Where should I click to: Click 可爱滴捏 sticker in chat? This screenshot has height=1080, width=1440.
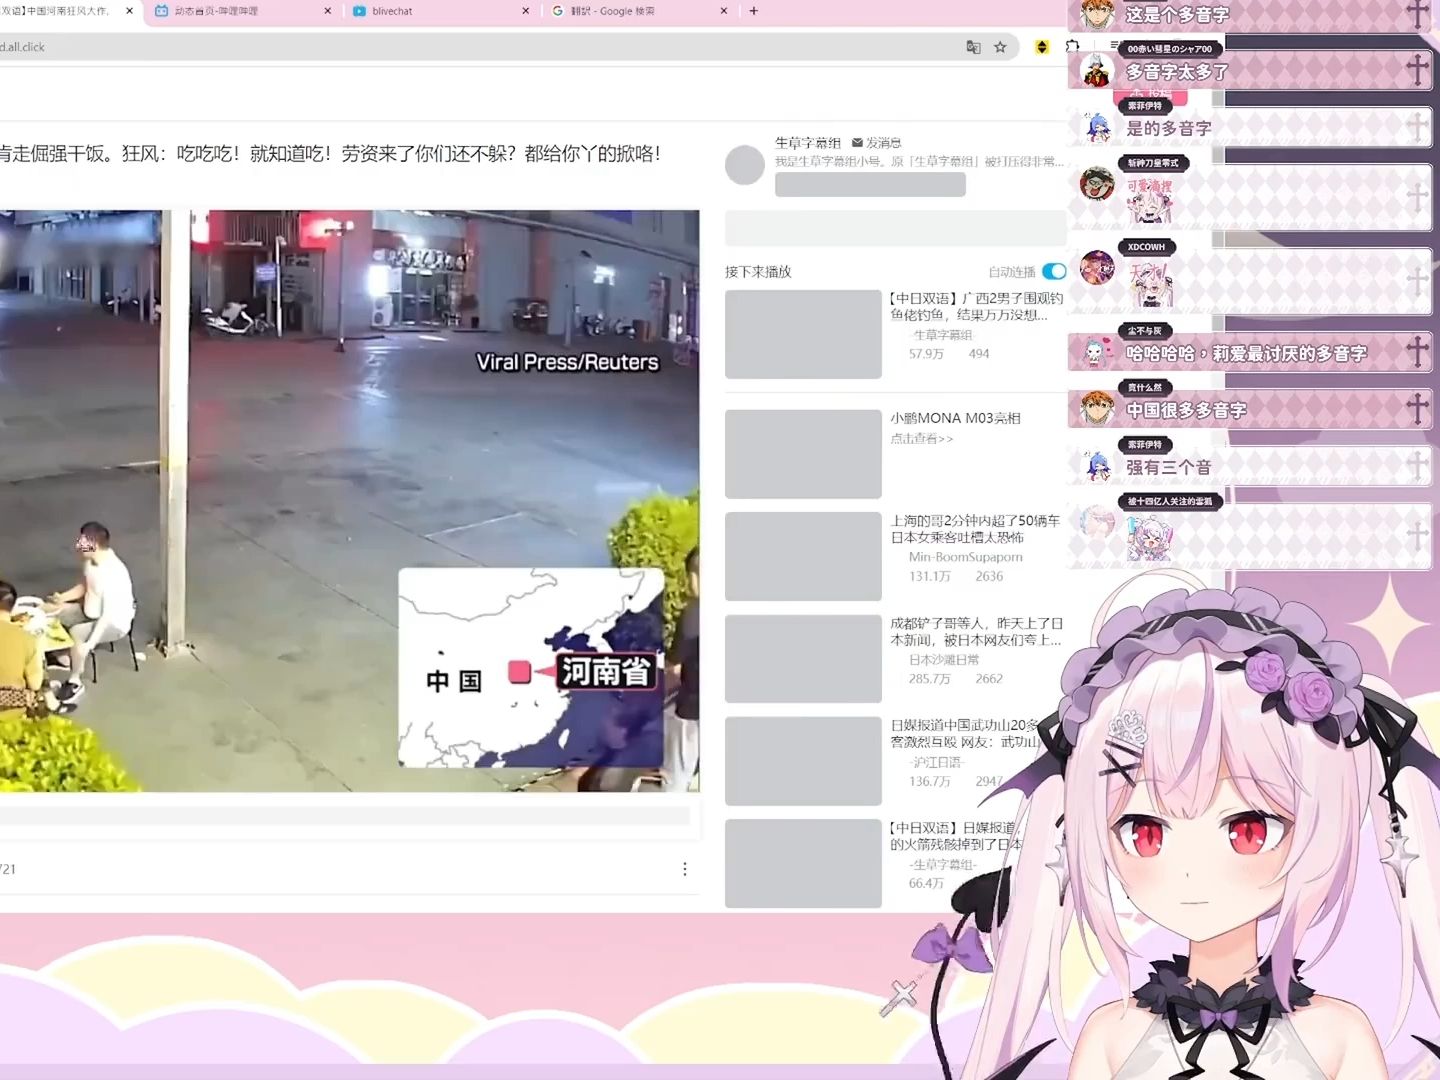tap(1149, 201)
